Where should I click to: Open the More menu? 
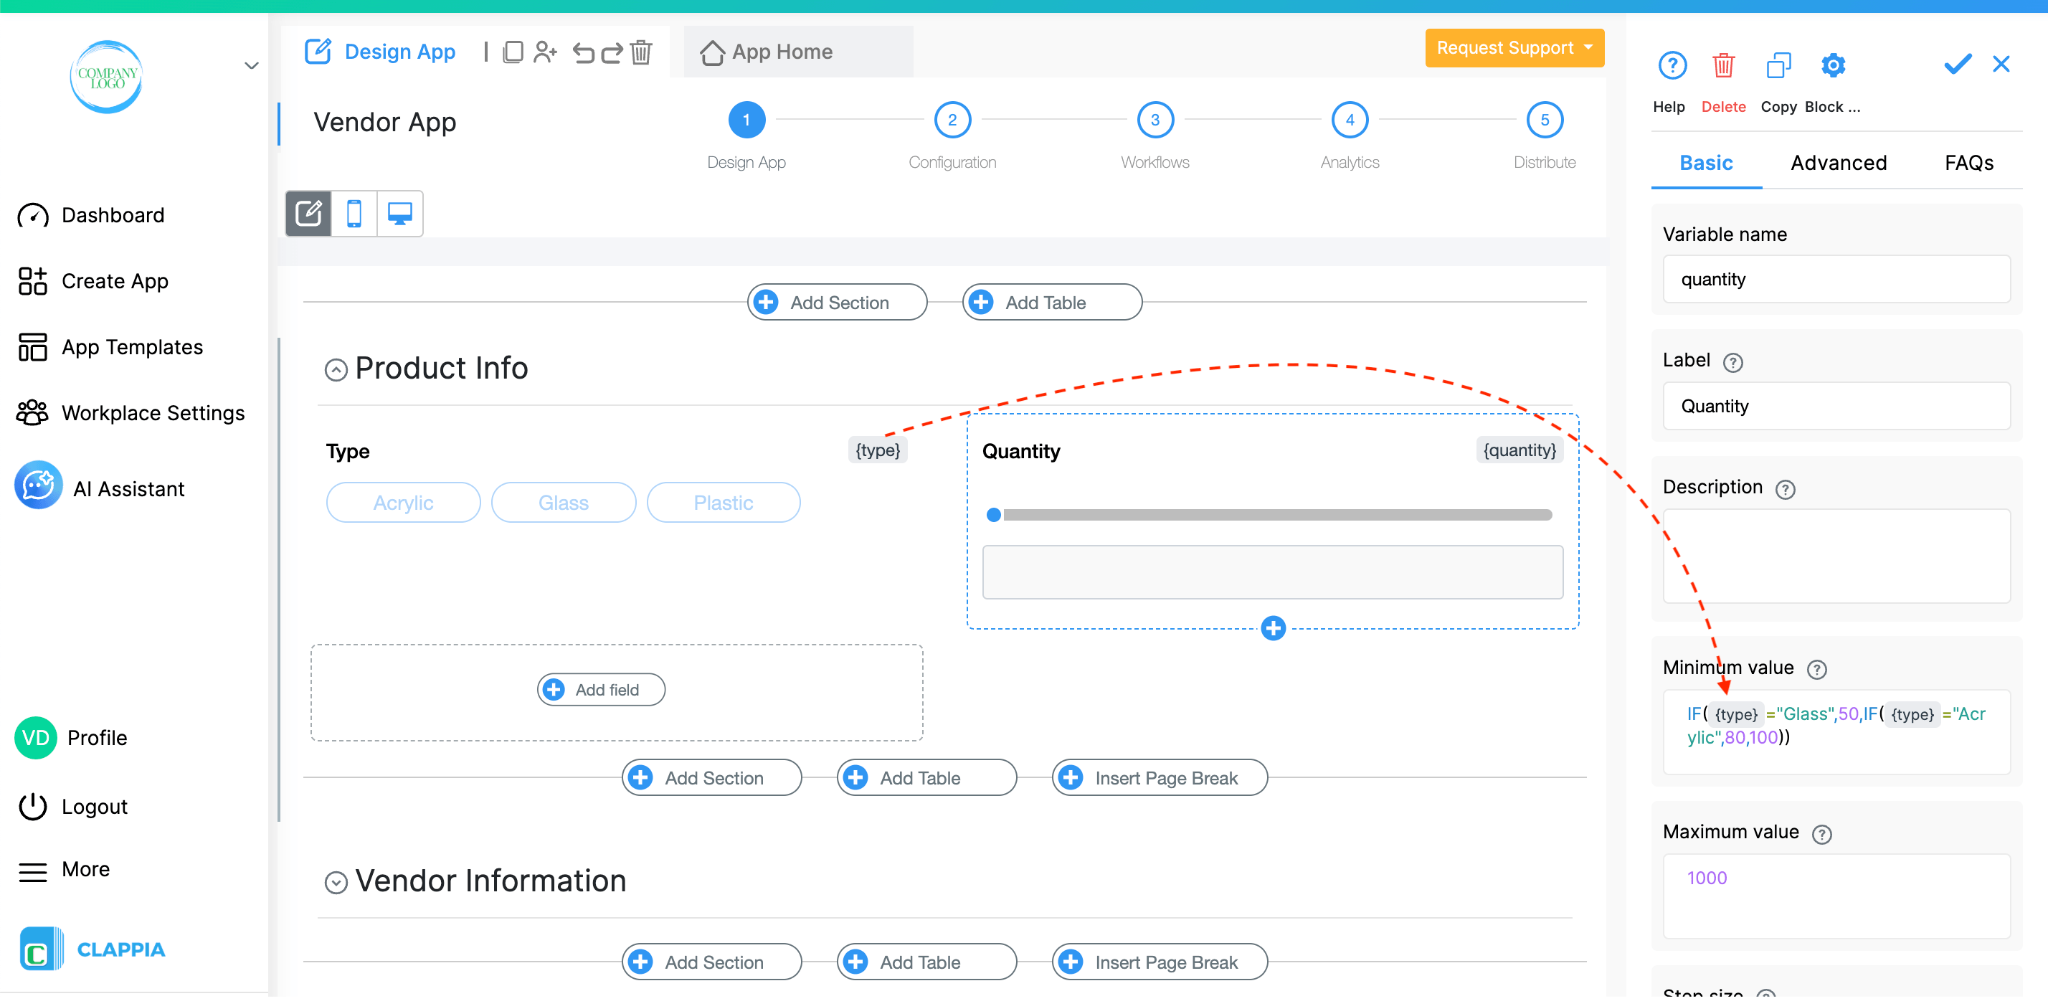coord(65,870)
